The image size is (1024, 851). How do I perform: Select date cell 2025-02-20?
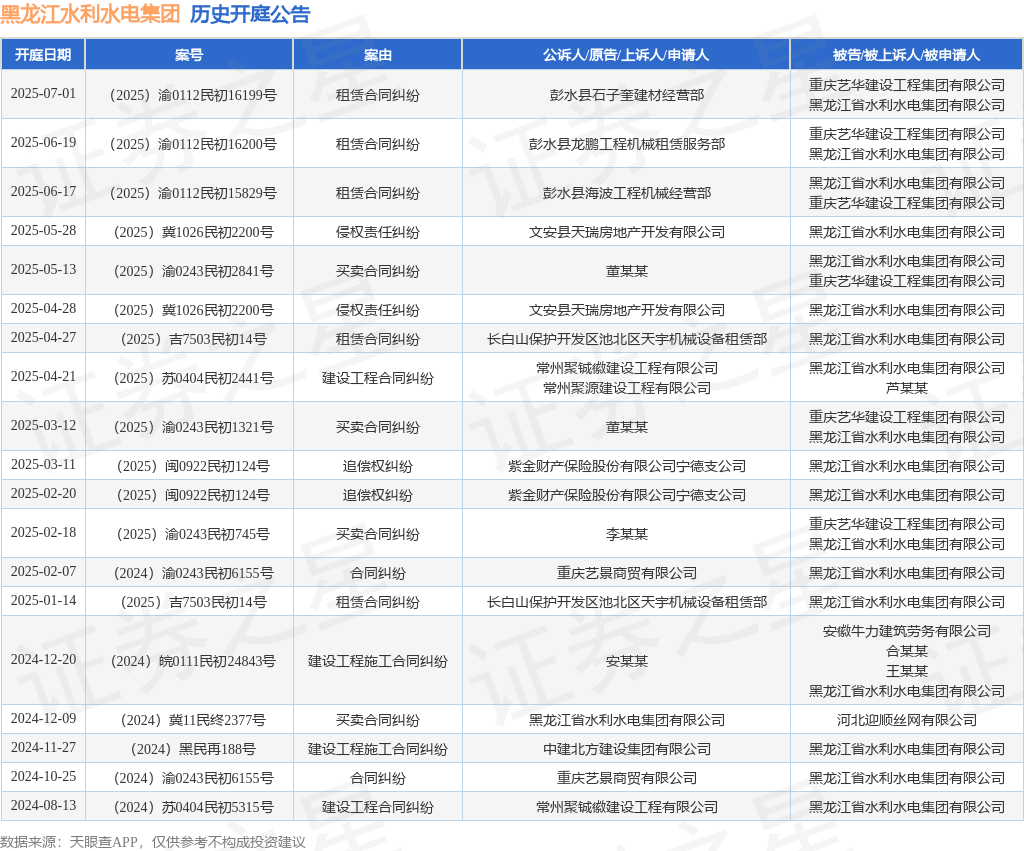point(43,494)
